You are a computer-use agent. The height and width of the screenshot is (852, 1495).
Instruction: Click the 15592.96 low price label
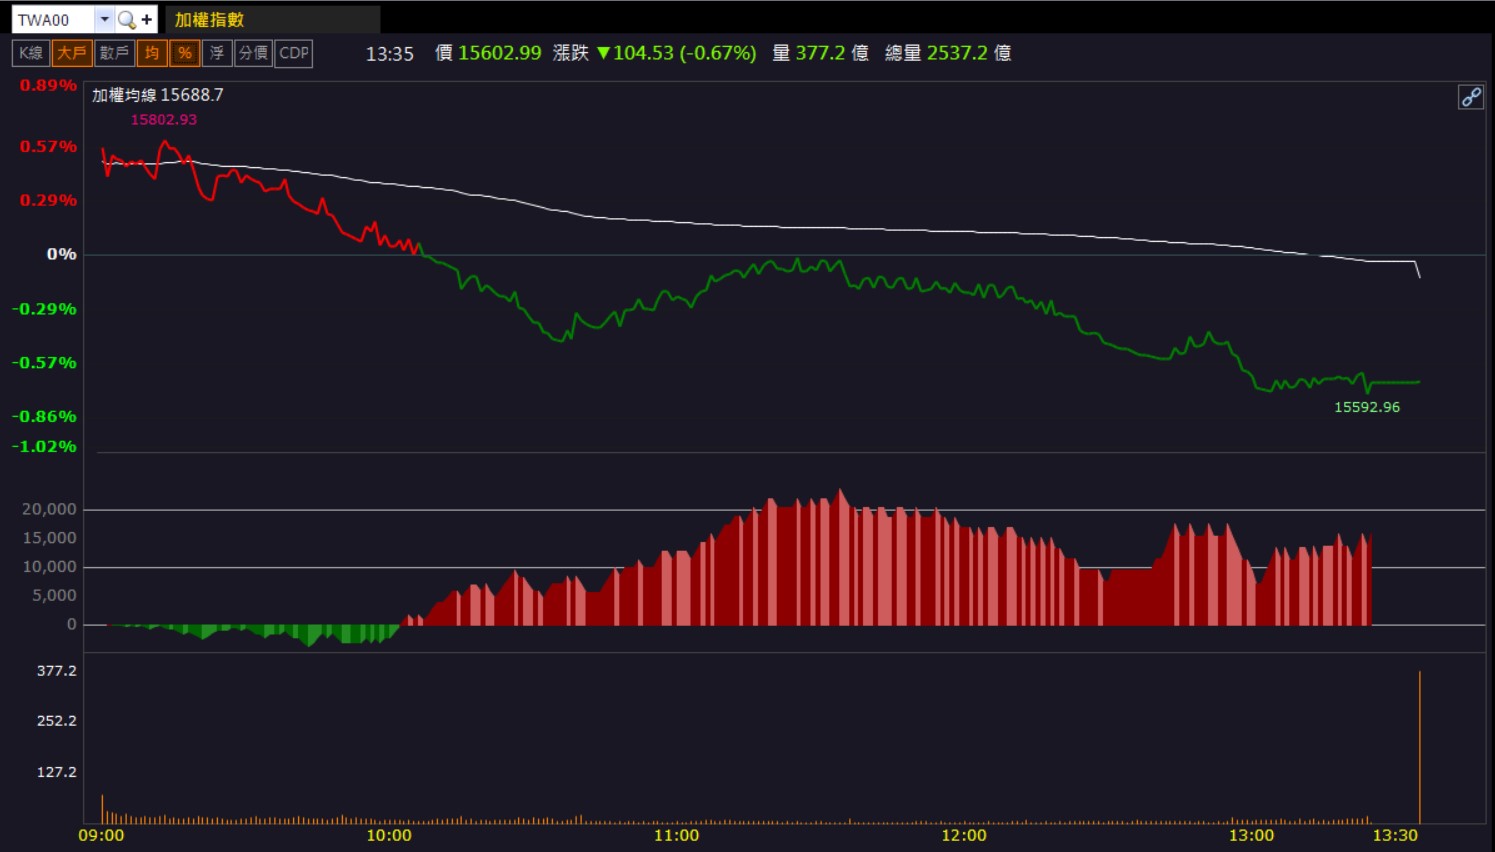coord(1367,407)
